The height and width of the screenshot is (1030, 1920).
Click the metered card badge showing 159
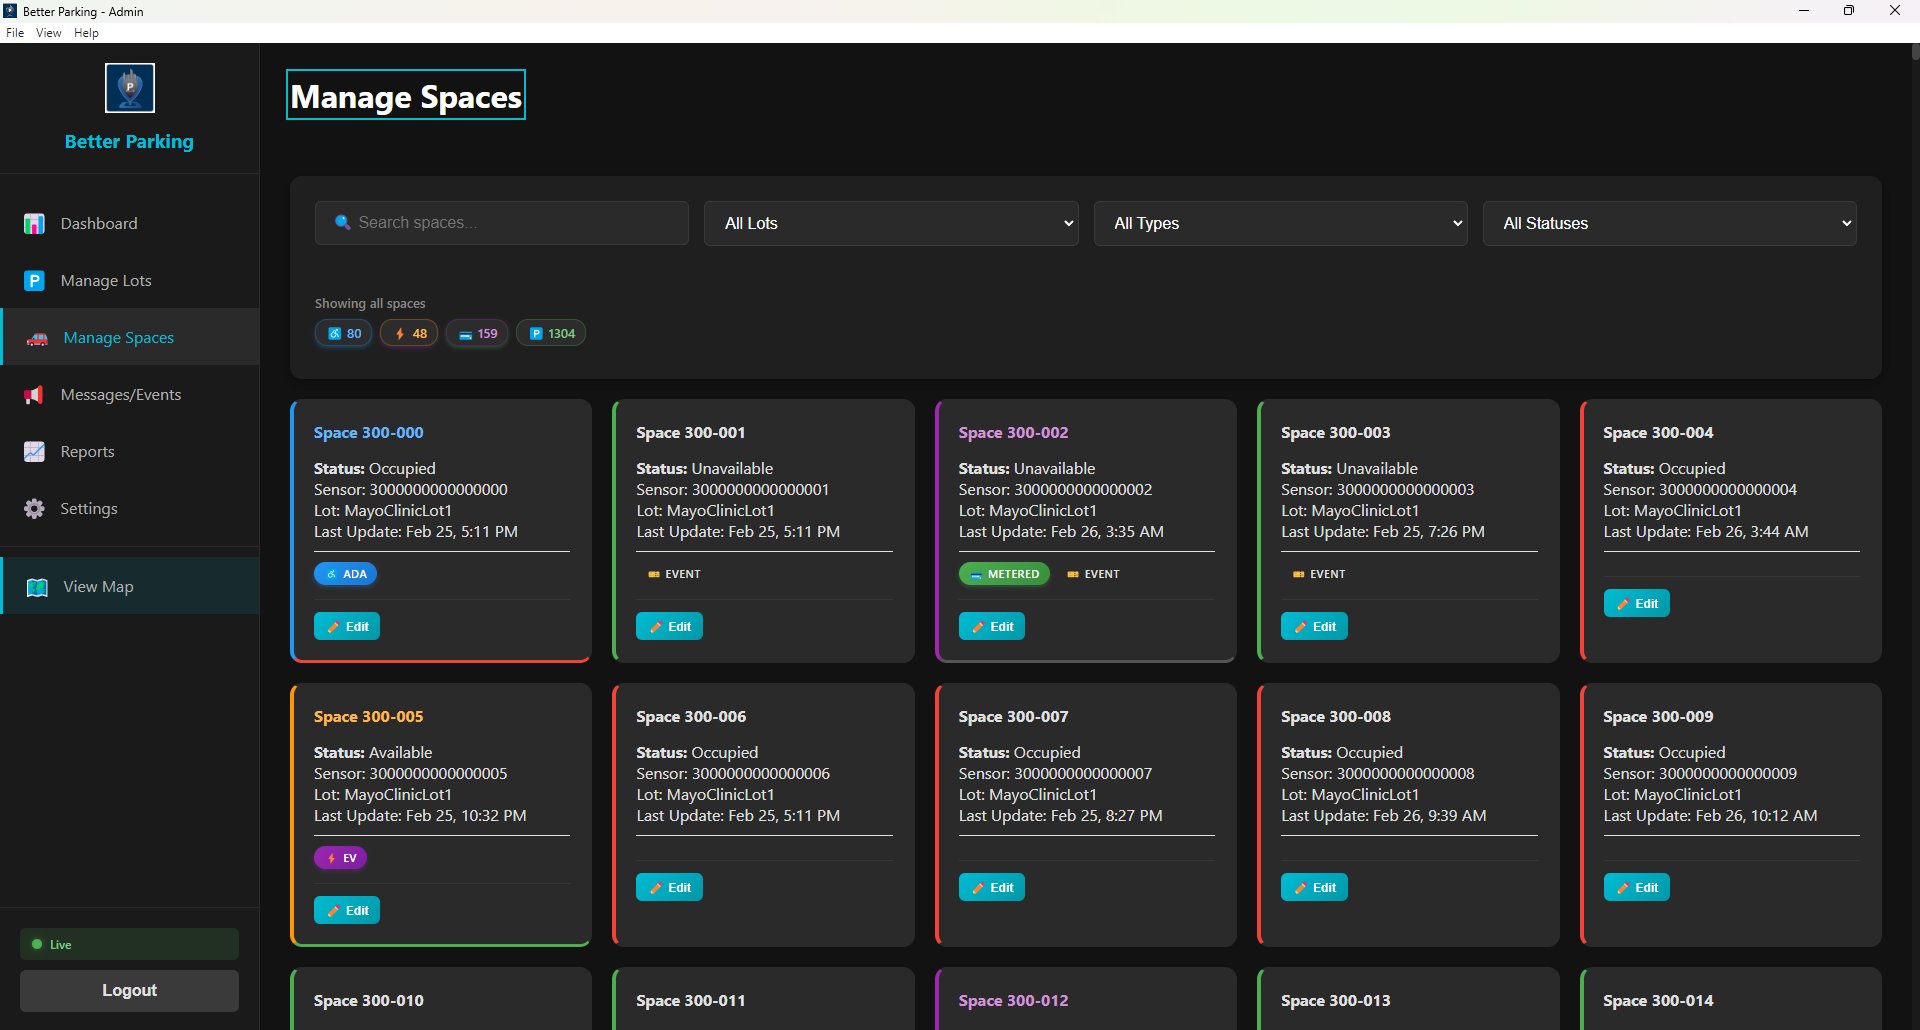coord(477,333)
